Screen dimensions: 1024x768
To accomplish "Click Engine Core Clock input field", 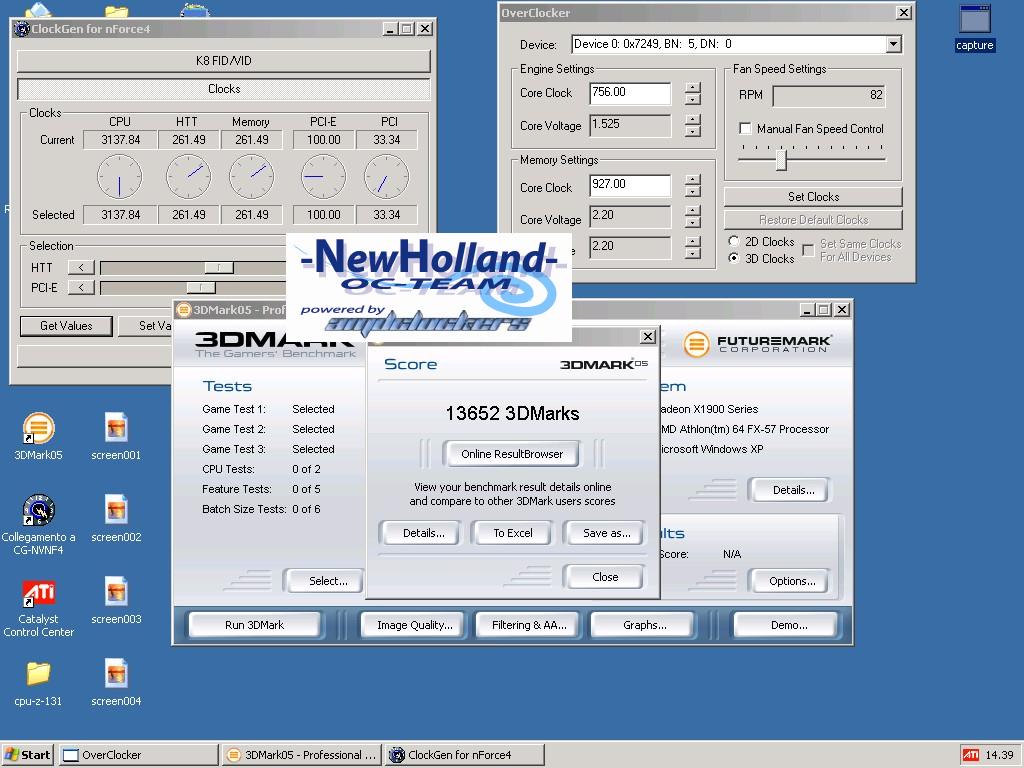I will coord(630,93).
